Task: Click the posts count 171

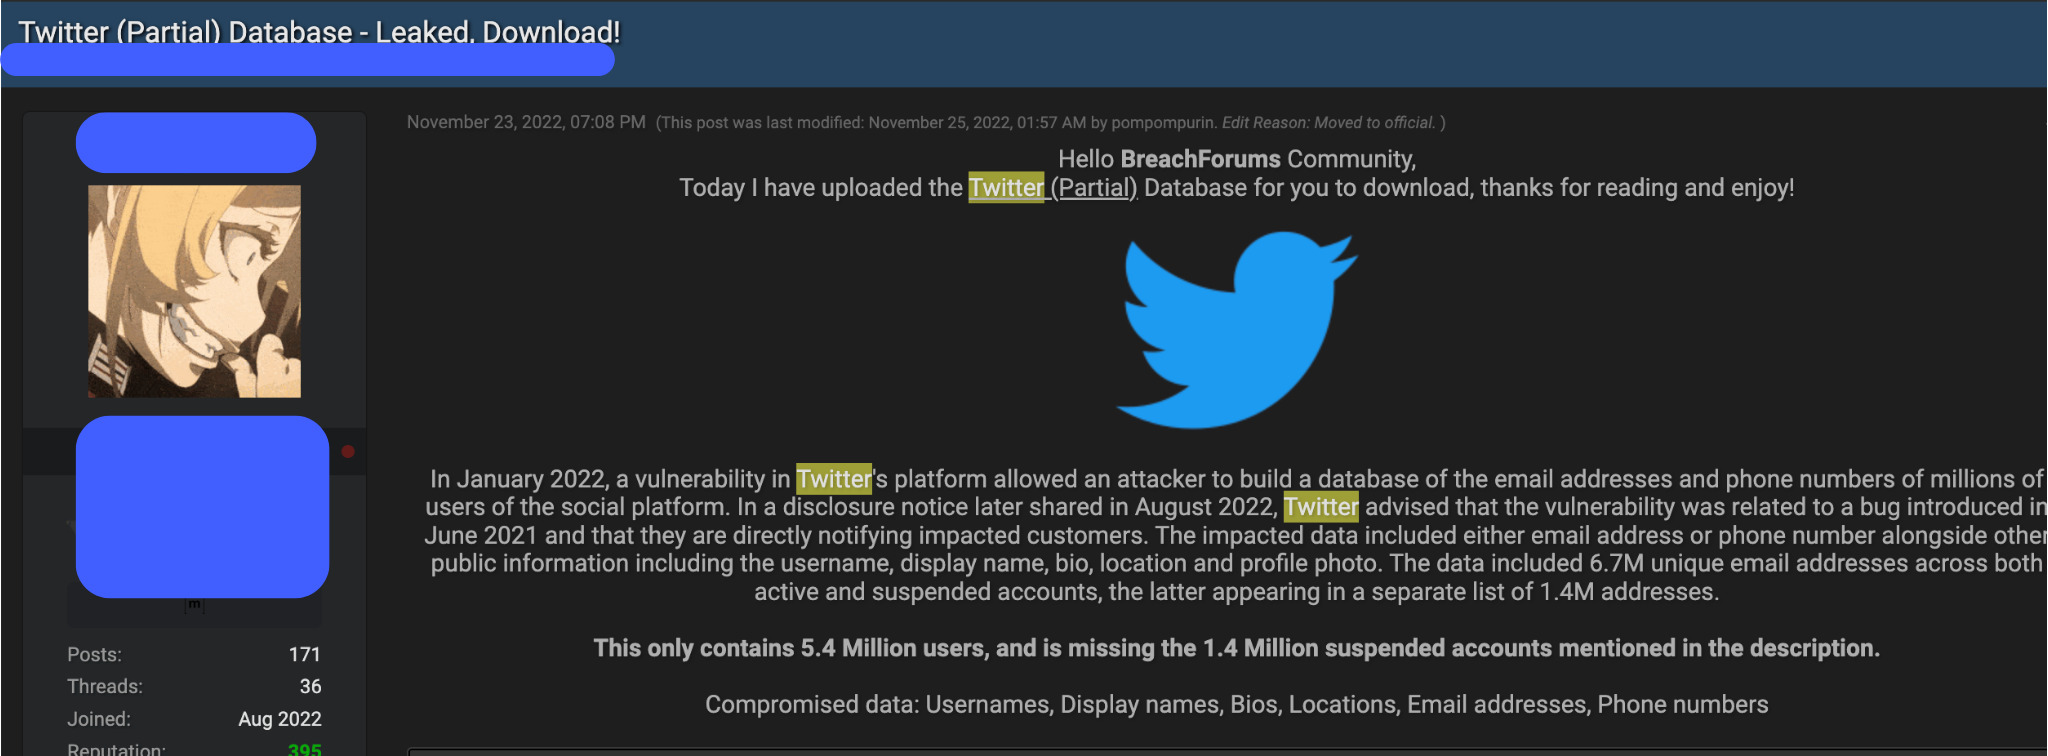Action: coord(304,654)
